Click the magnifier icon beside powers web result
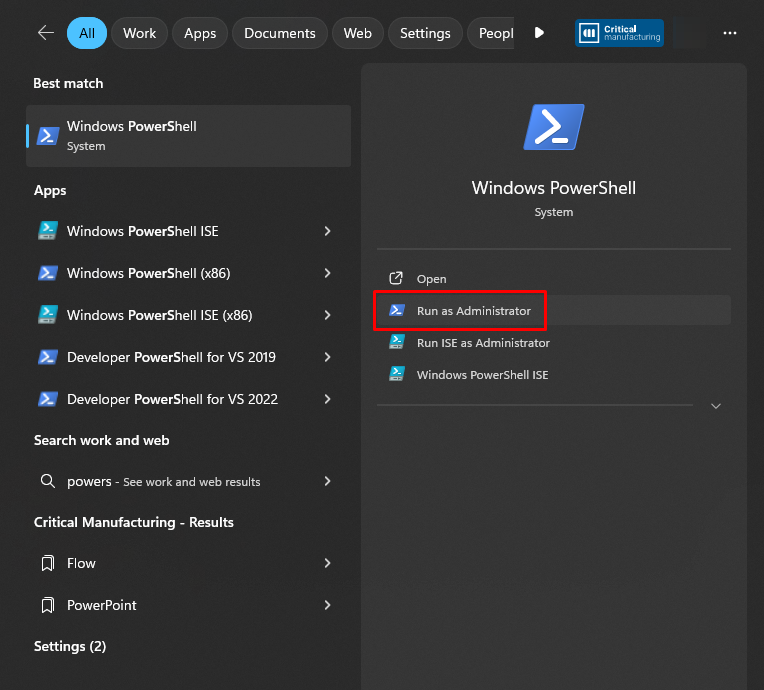764x690 pixels. (x=47, y=481)
